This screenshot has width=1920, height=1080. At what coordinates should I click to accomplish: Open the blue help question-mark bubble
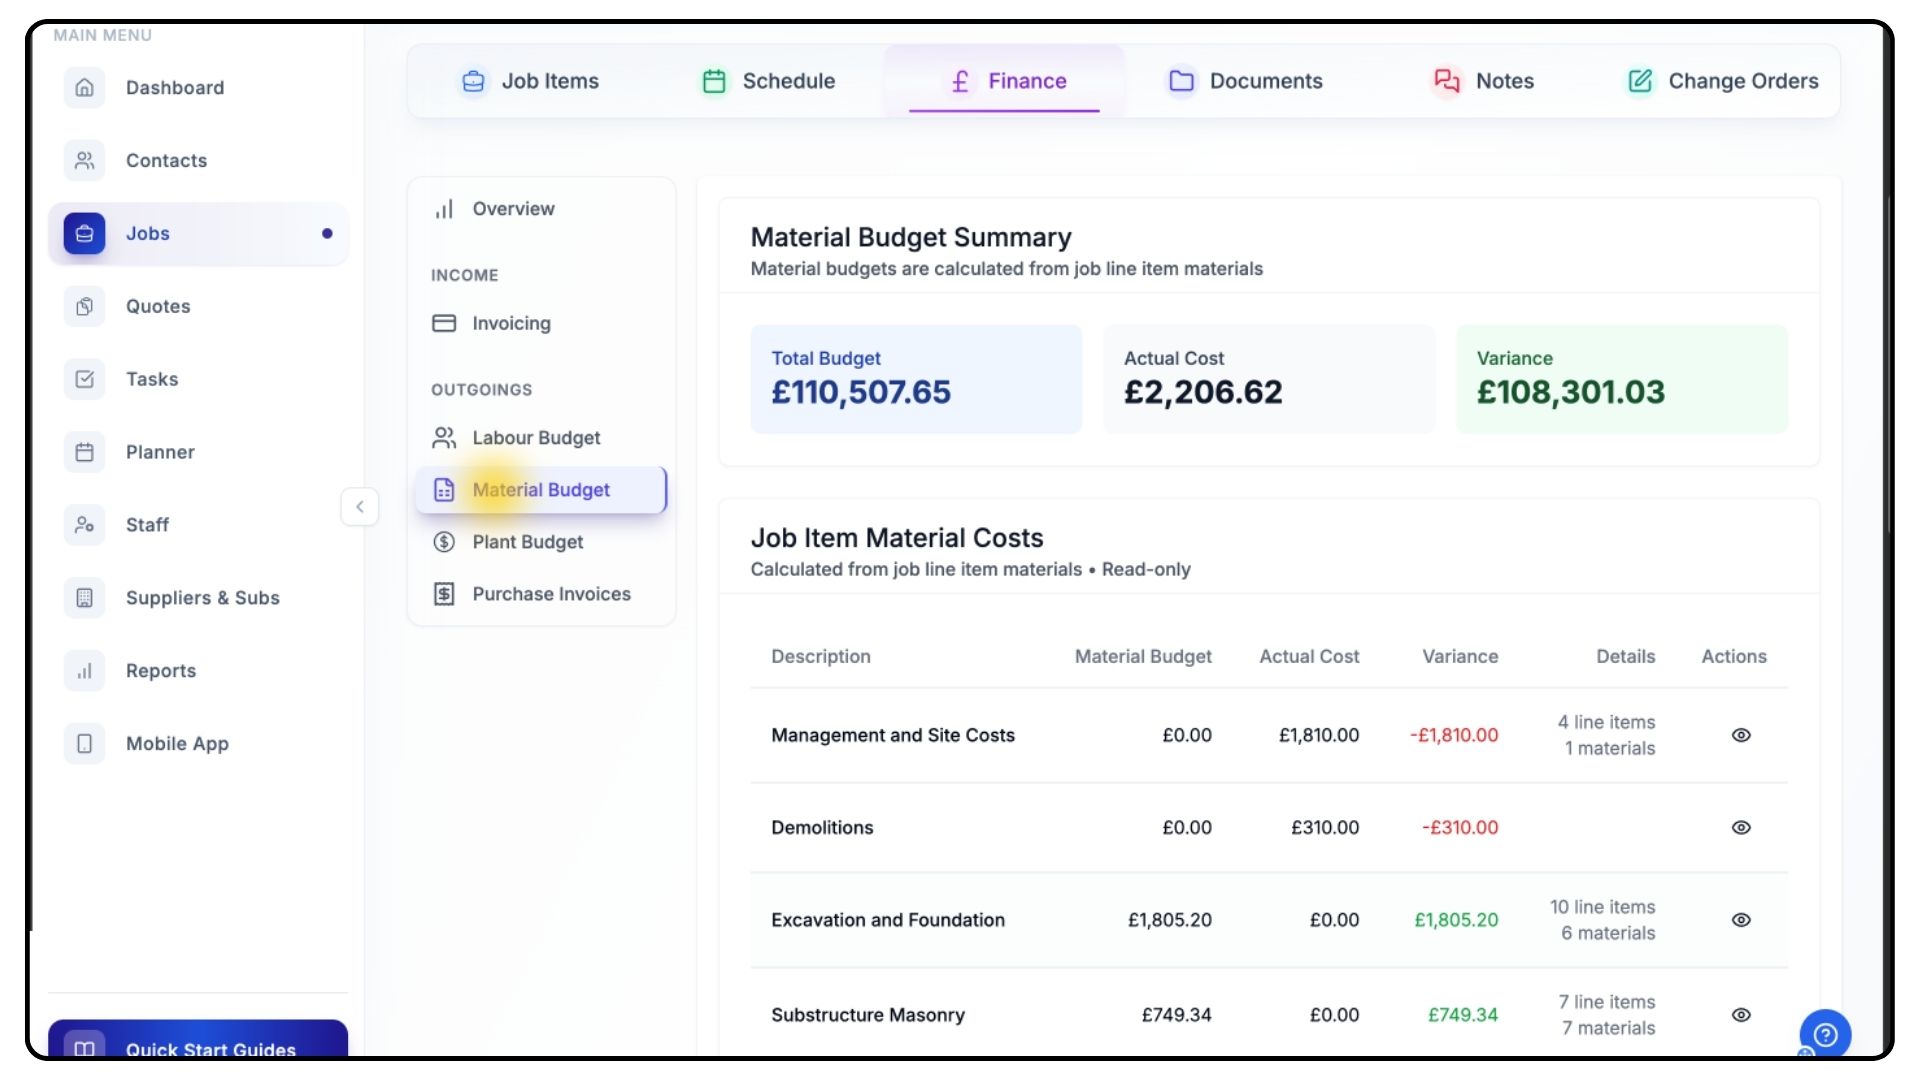[x=1825, y=1034]
